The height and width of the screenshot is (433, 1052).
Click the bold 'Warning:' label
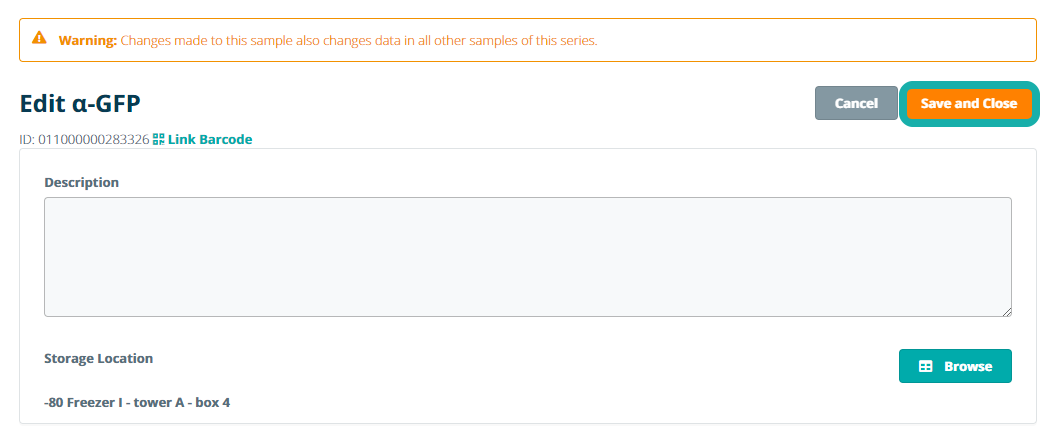click(x=88, y=41)
